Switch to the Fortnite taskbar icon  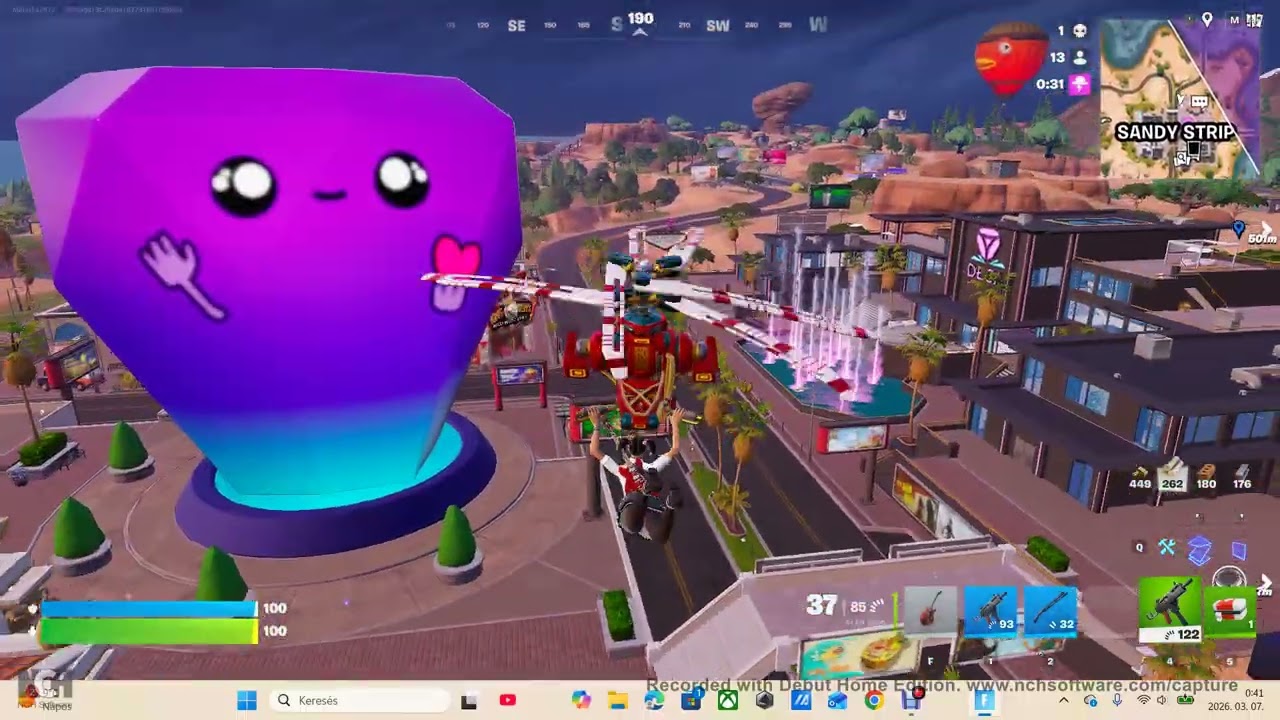984,701
